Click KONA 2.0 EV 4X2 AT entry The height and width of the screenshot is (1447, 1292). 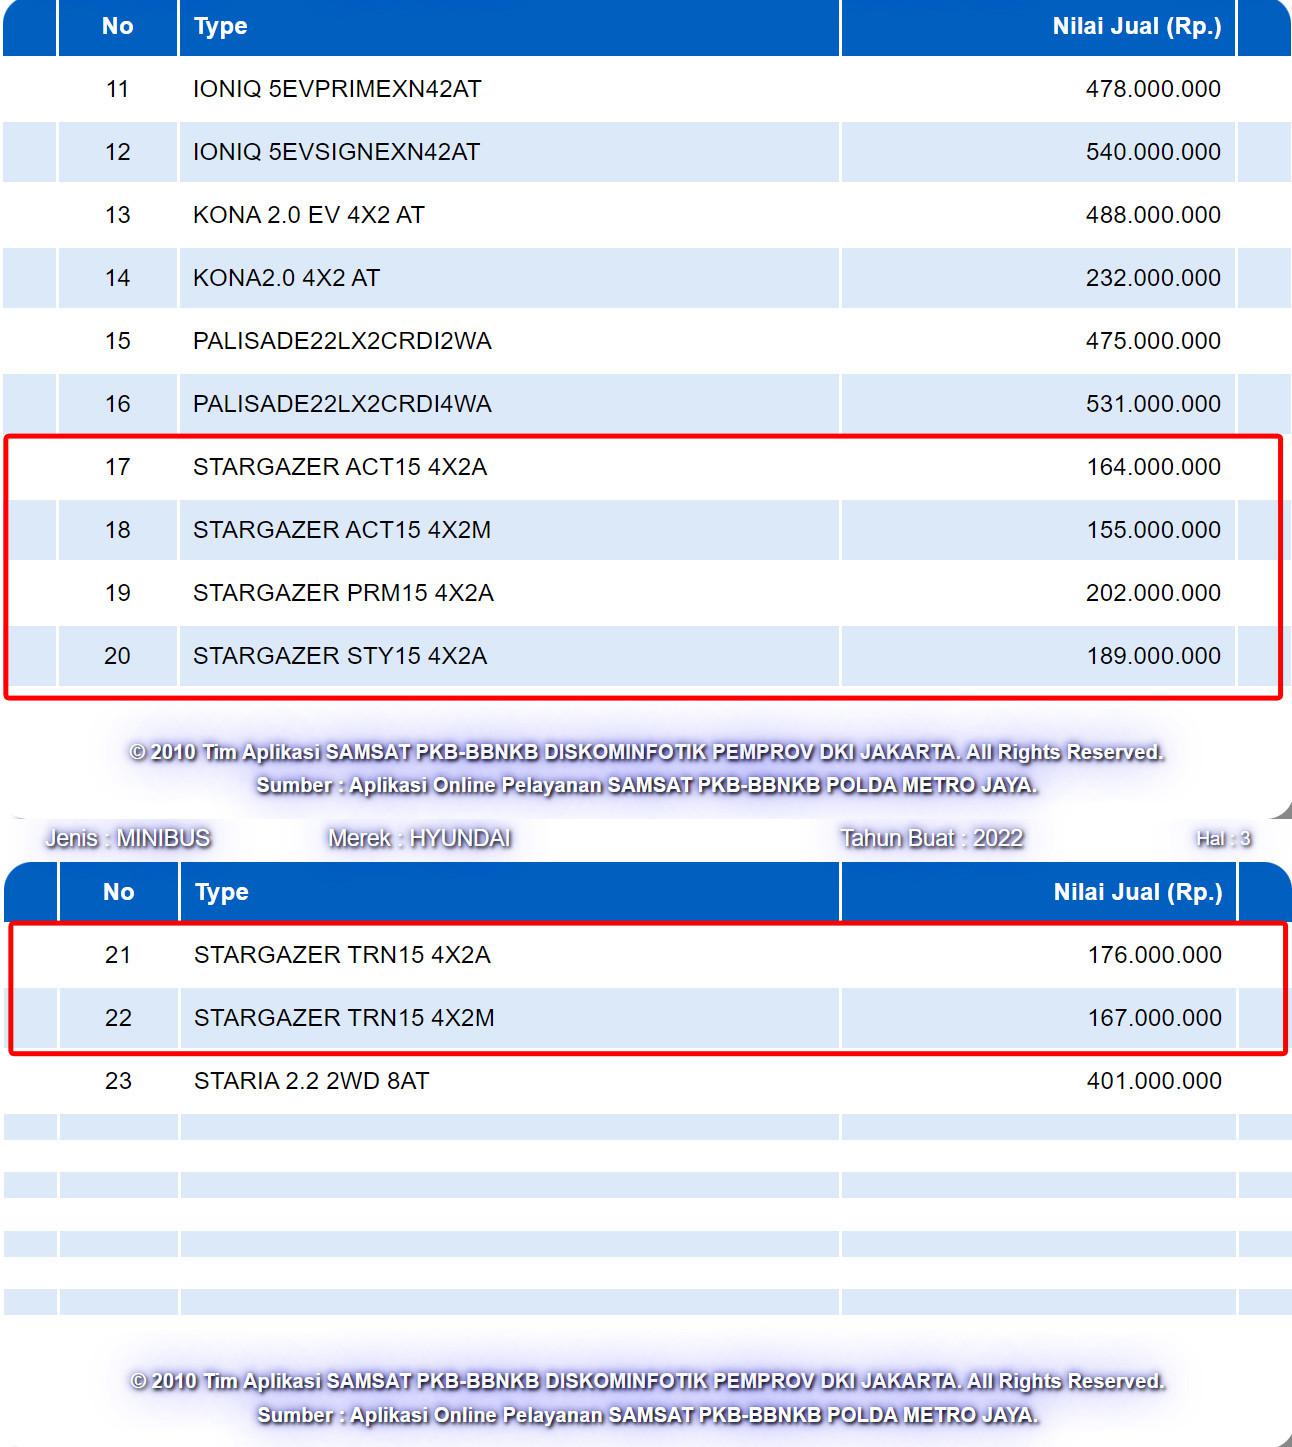pyautogui.click(x=309, y=215)
